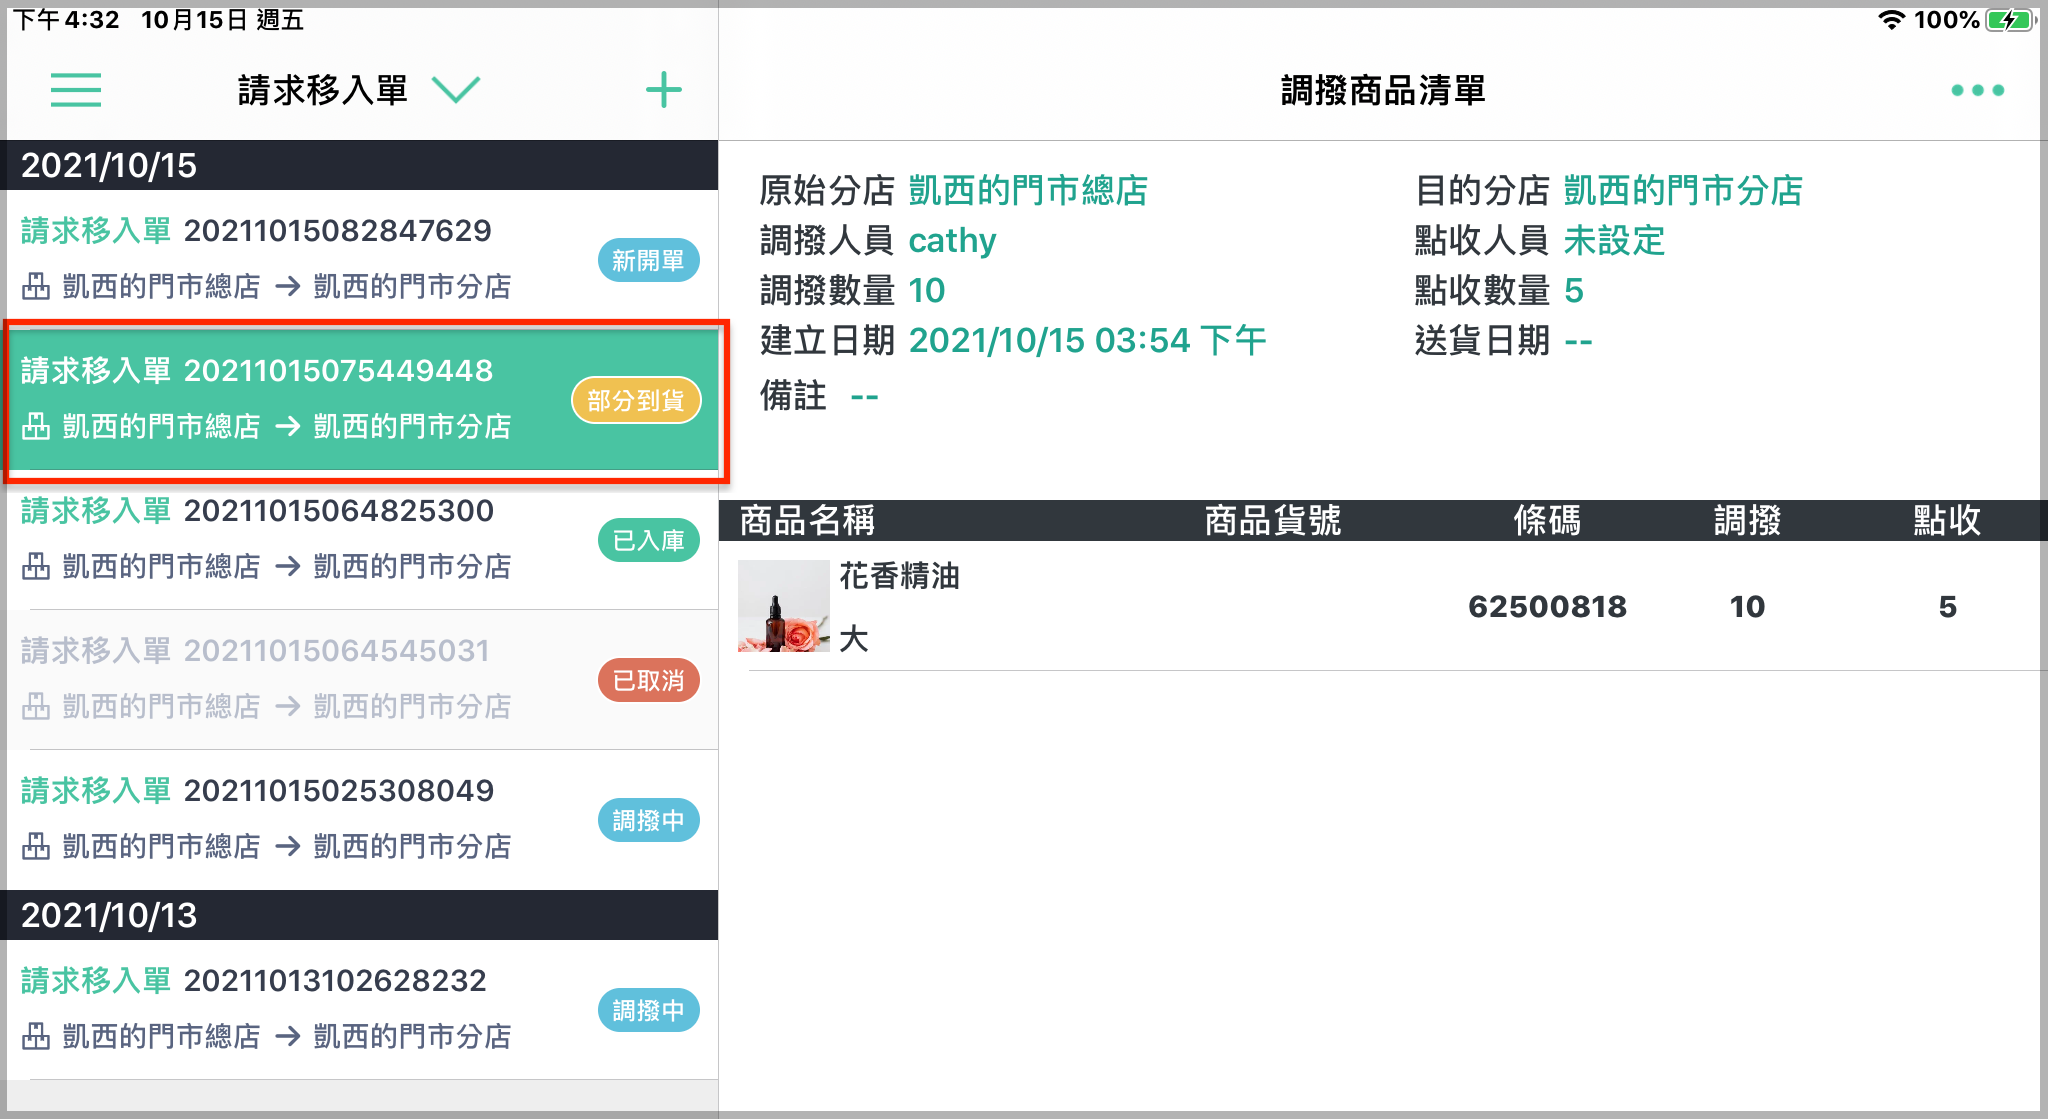
Task: Click the 新開單 status badge
Action: point(648,260)
